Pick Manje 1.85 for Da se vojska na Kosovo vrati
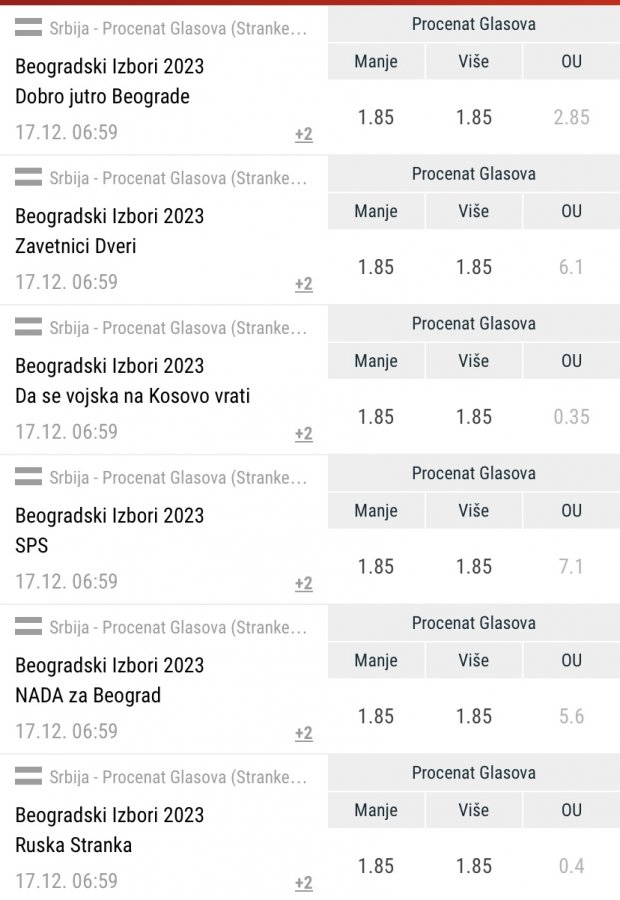Image resolution: width=620 pixels, height=900 pixels. coord(376,417)
